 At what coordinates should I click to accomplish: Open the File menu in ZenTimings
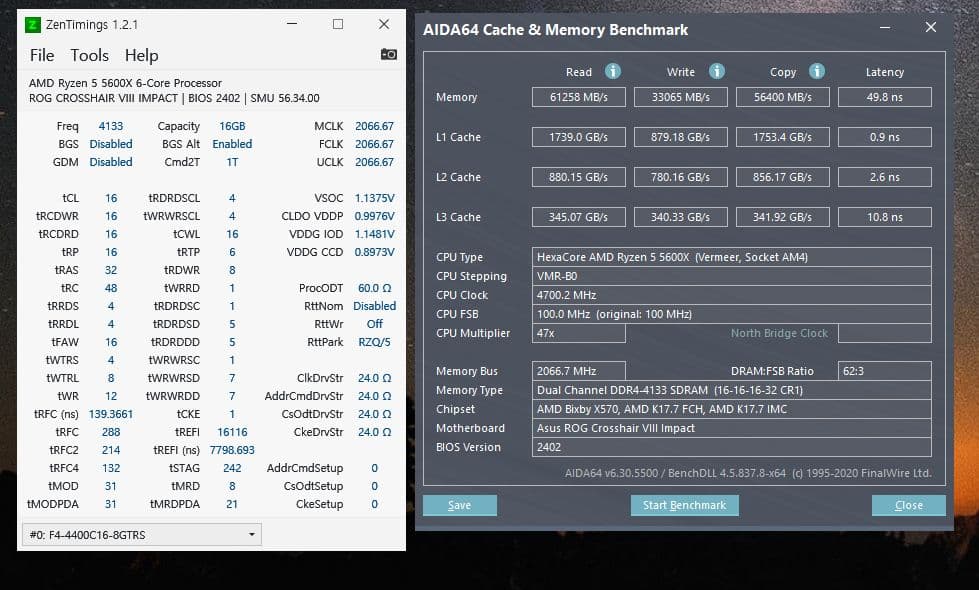pos(42,56)
